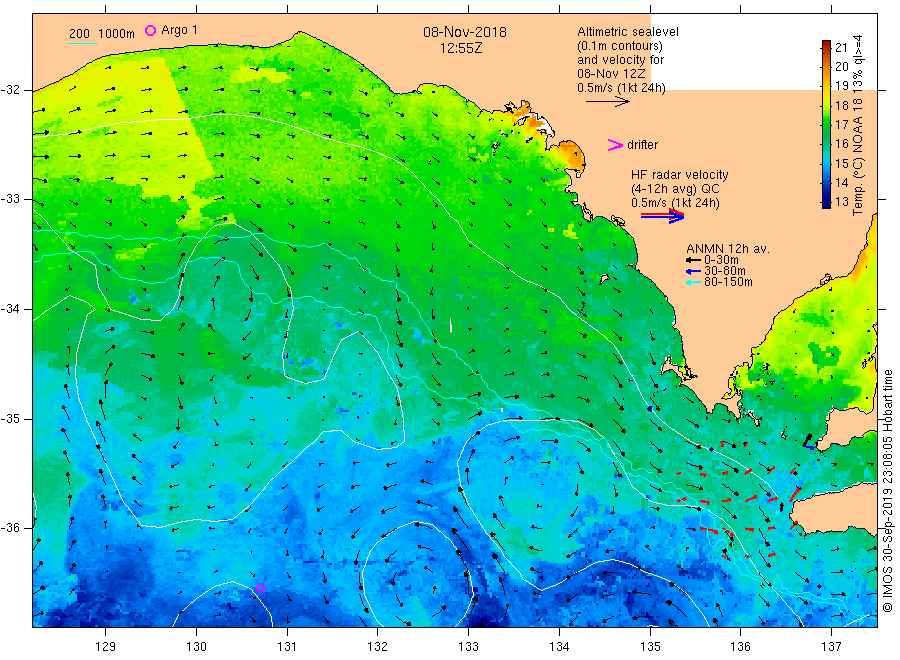The image size is (900, 660).
Task: Click the latitude axis label -35
Action: [11, 418]
